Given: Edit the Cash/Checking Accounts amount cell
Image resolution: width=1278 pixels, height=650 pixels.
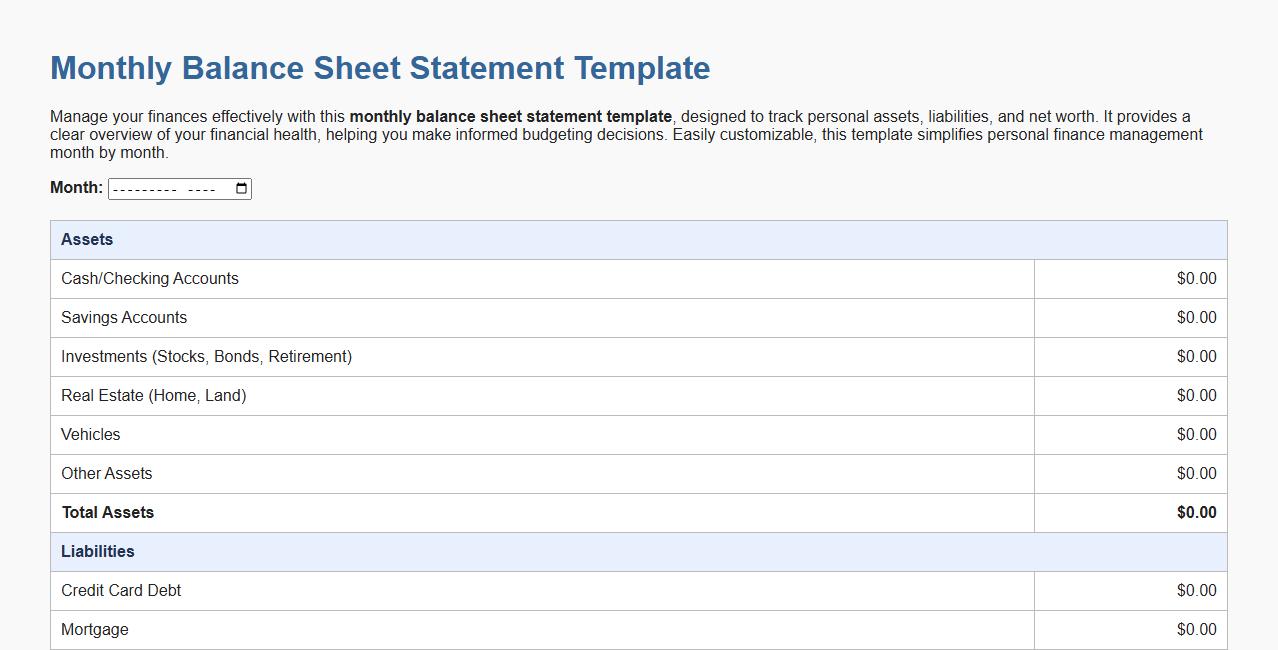Looking at the screenshot, I should coord(1130,278).
